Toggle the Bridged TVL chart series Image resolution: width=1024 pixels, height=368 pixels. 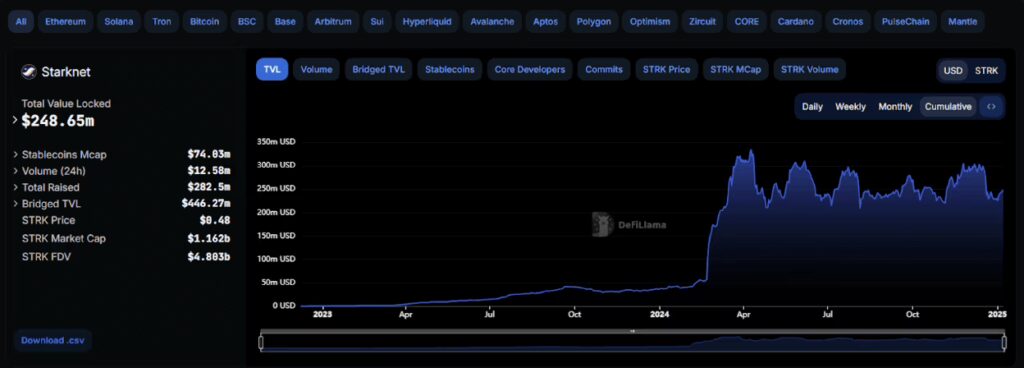378,69
